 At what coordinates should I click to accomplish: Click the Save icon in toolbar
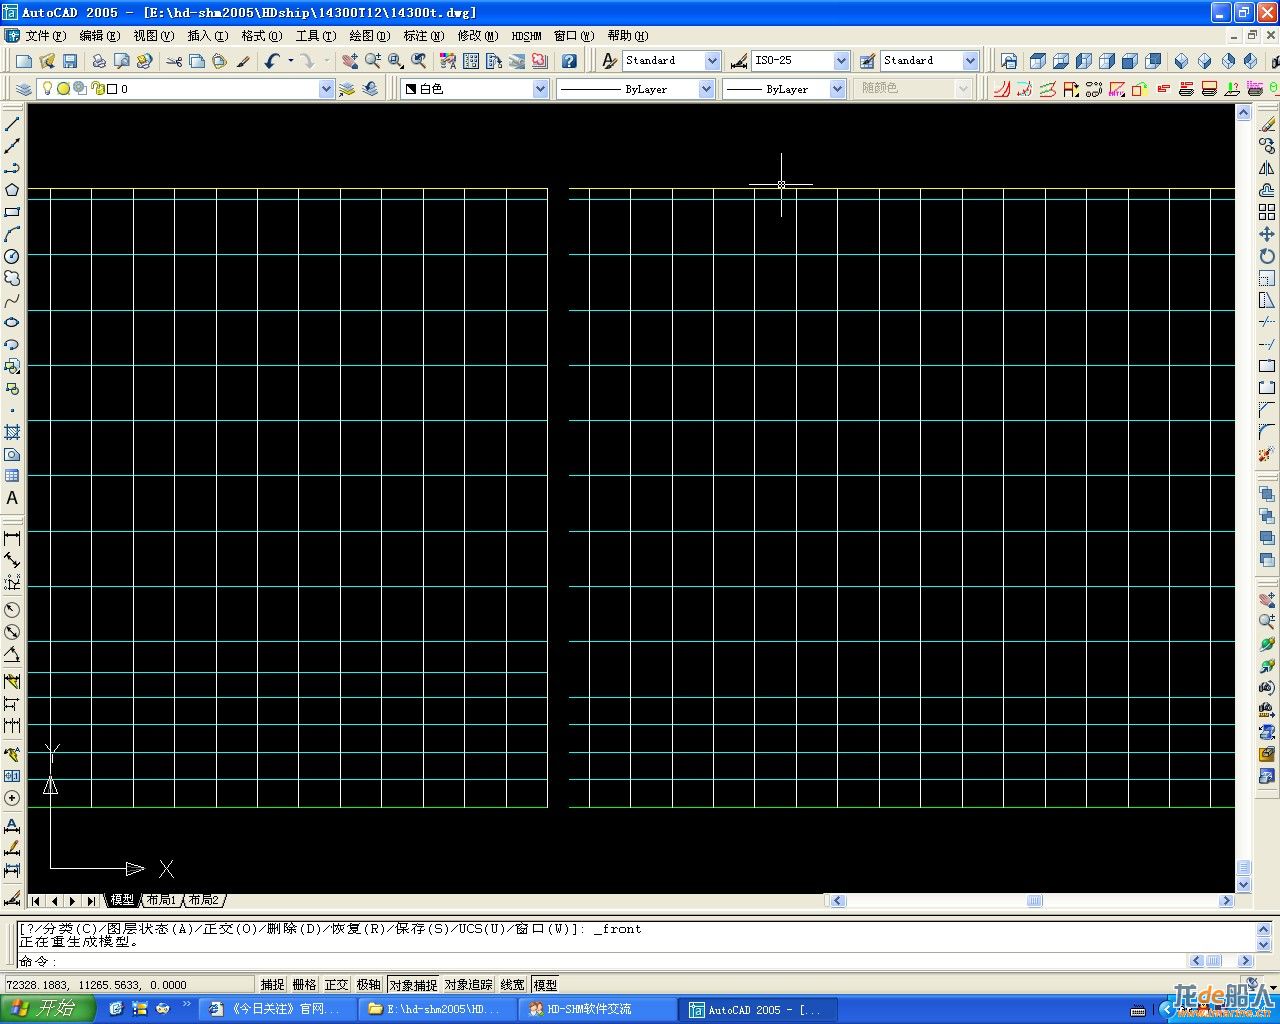tap(70, 61)
